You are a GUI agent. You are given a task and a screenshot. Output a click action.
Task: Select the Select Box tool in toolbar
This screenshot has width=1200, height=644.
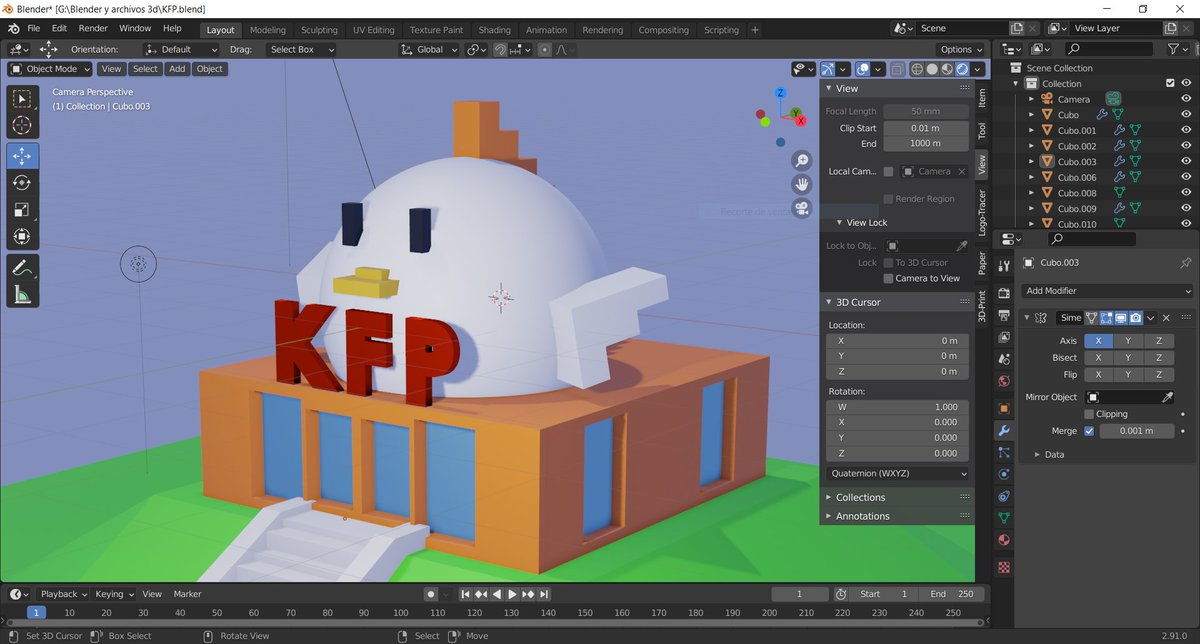pos(23,99)
